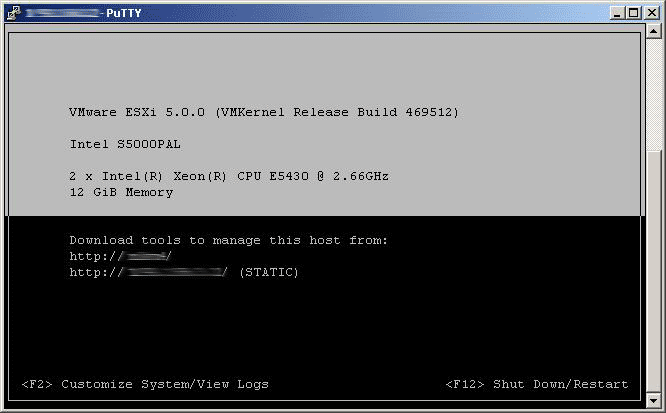The image size is (666, 413).
Task: Click the 12 GiB Memory text
Action: (x=121, y=192)
